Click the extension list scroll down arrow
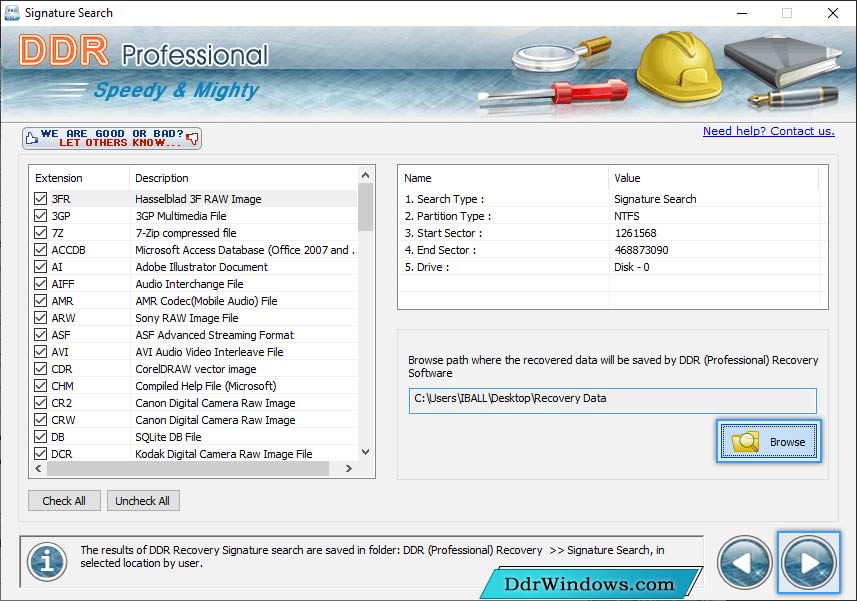Image resolution: width=857 pixels, height=601 pixels. point(366,452)
